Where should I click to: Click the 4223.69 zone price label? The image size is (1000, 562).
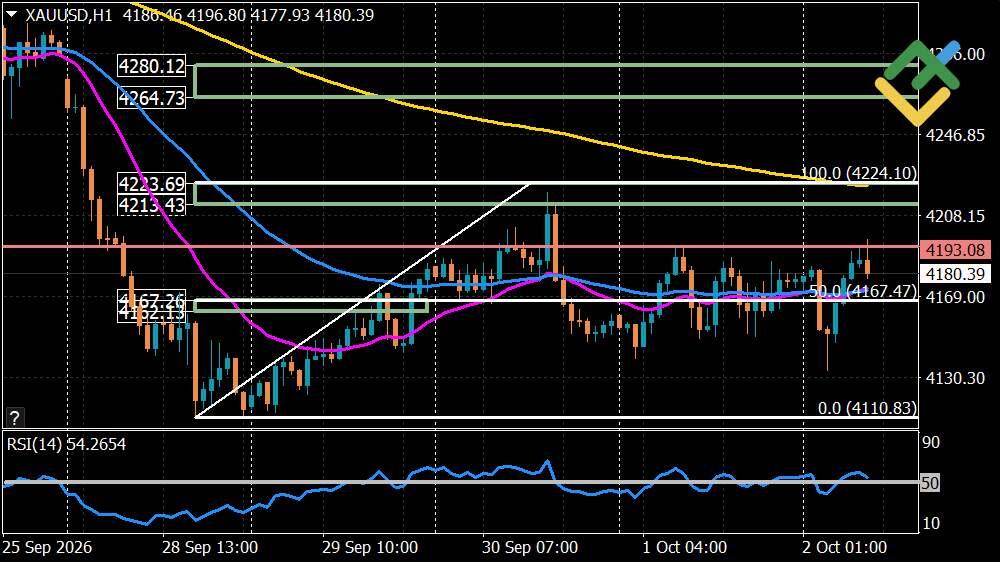coord(152,184)
